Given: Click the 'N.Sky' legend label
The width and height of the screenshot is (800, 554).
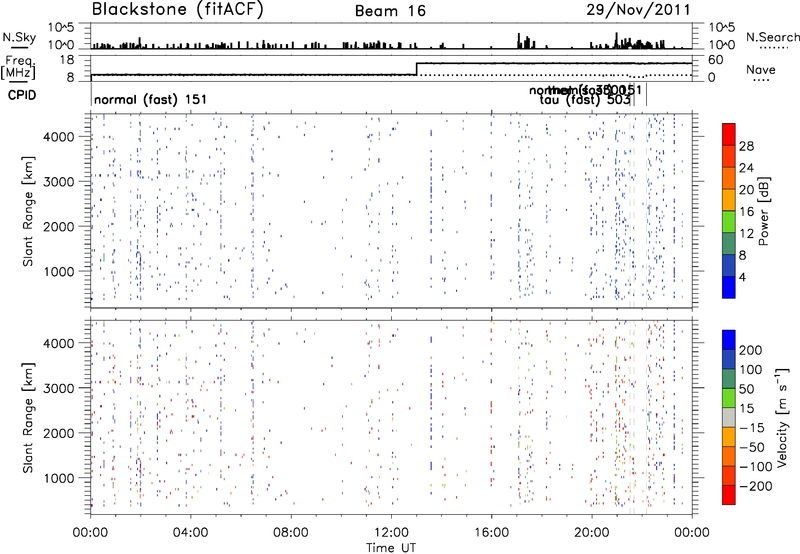Looking at the screenshot, I should [x=19, y=37].
